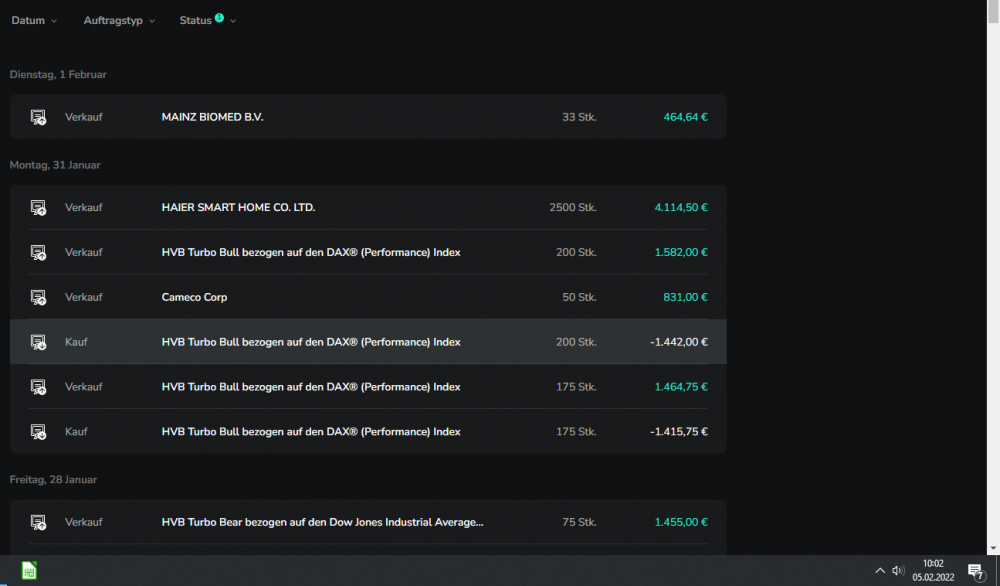Click the 4.114,50 € sale amount
The height and width of the screenshot is (586, 1000).
[x=681, y=208]
